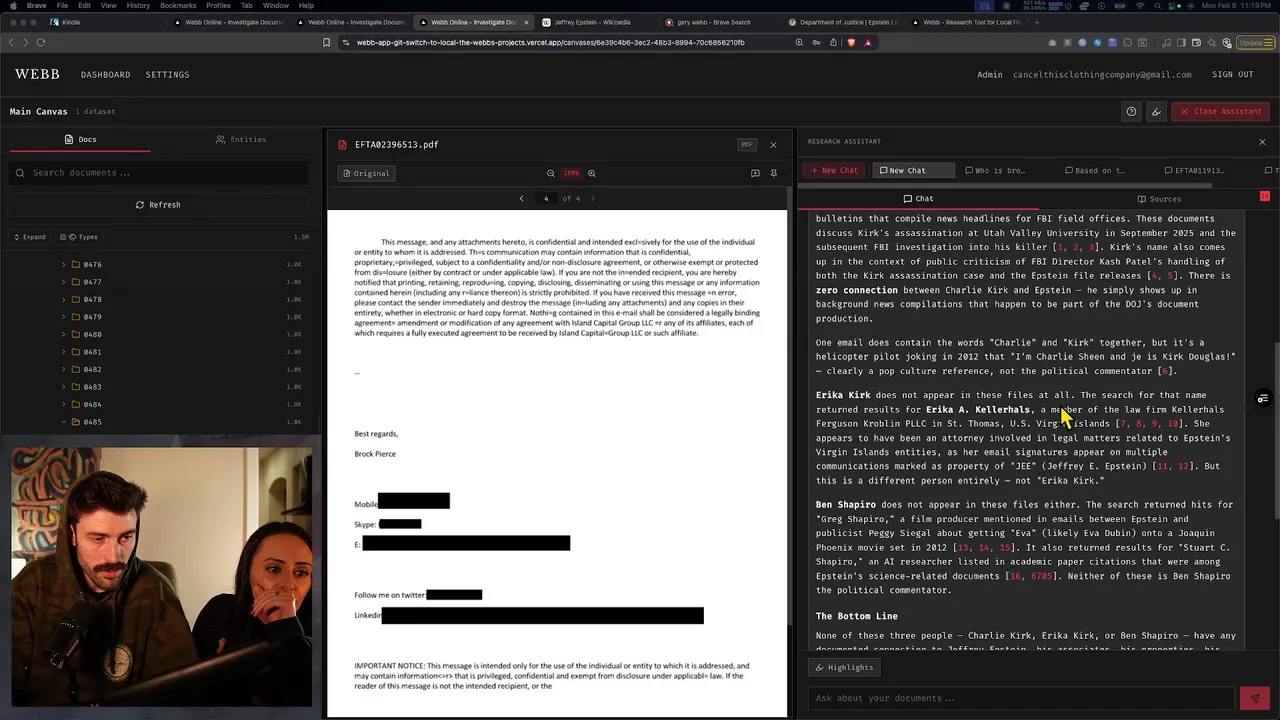Switch to the Docs tab

[x=80, y=139]
